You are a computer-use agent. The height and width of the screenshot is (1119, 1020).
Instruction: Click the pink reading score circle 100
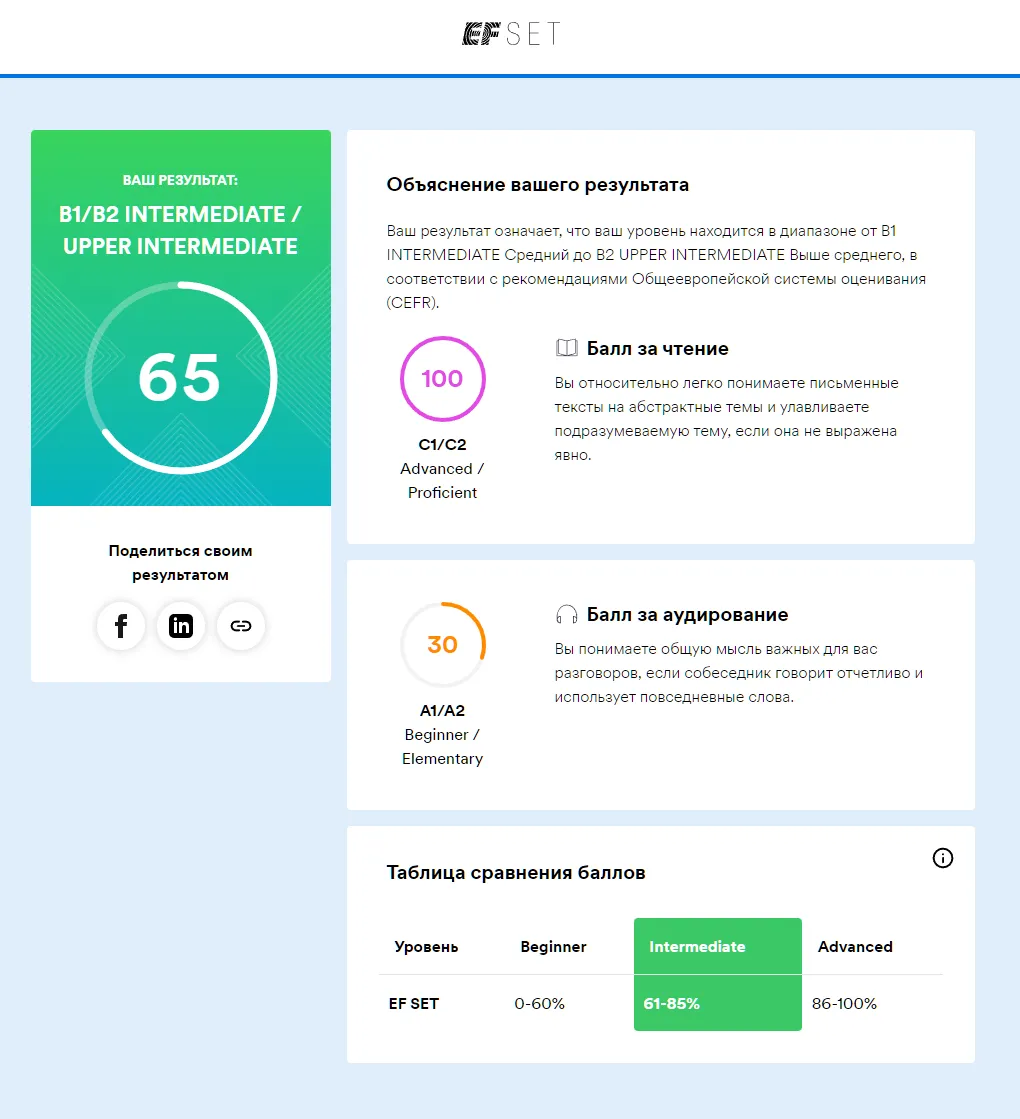point(443,378)
